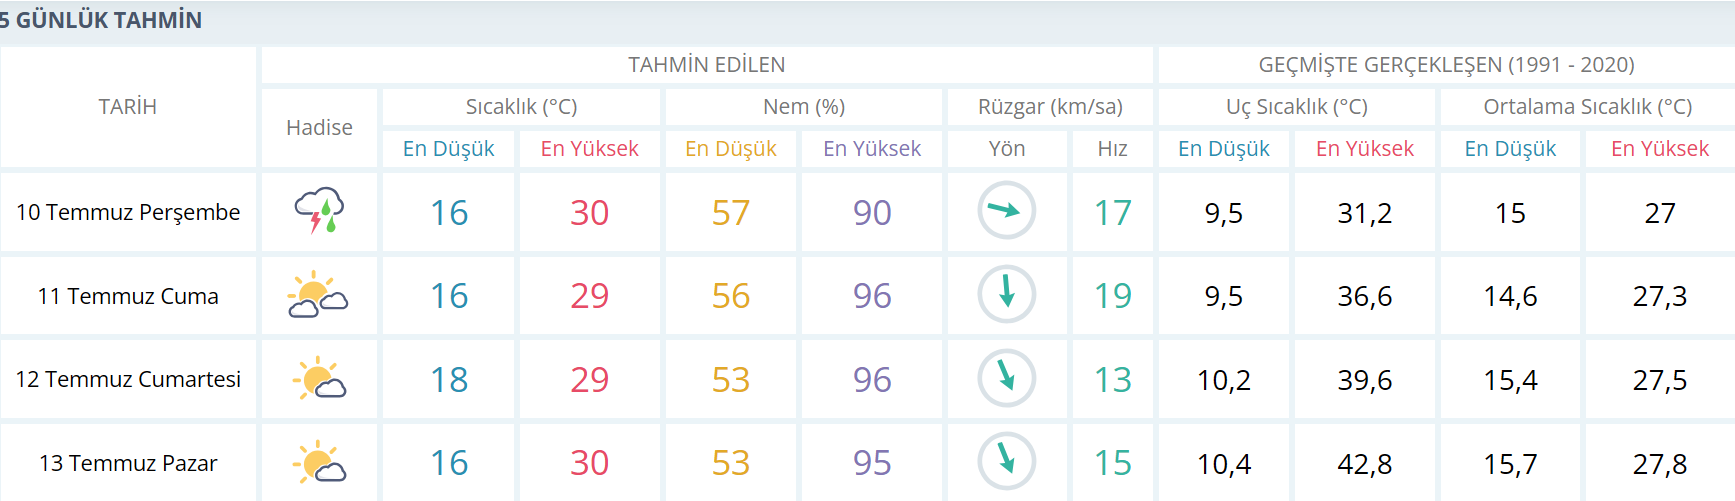Select the 10 Temmuz Perşembe date cell

coord(128,212)
